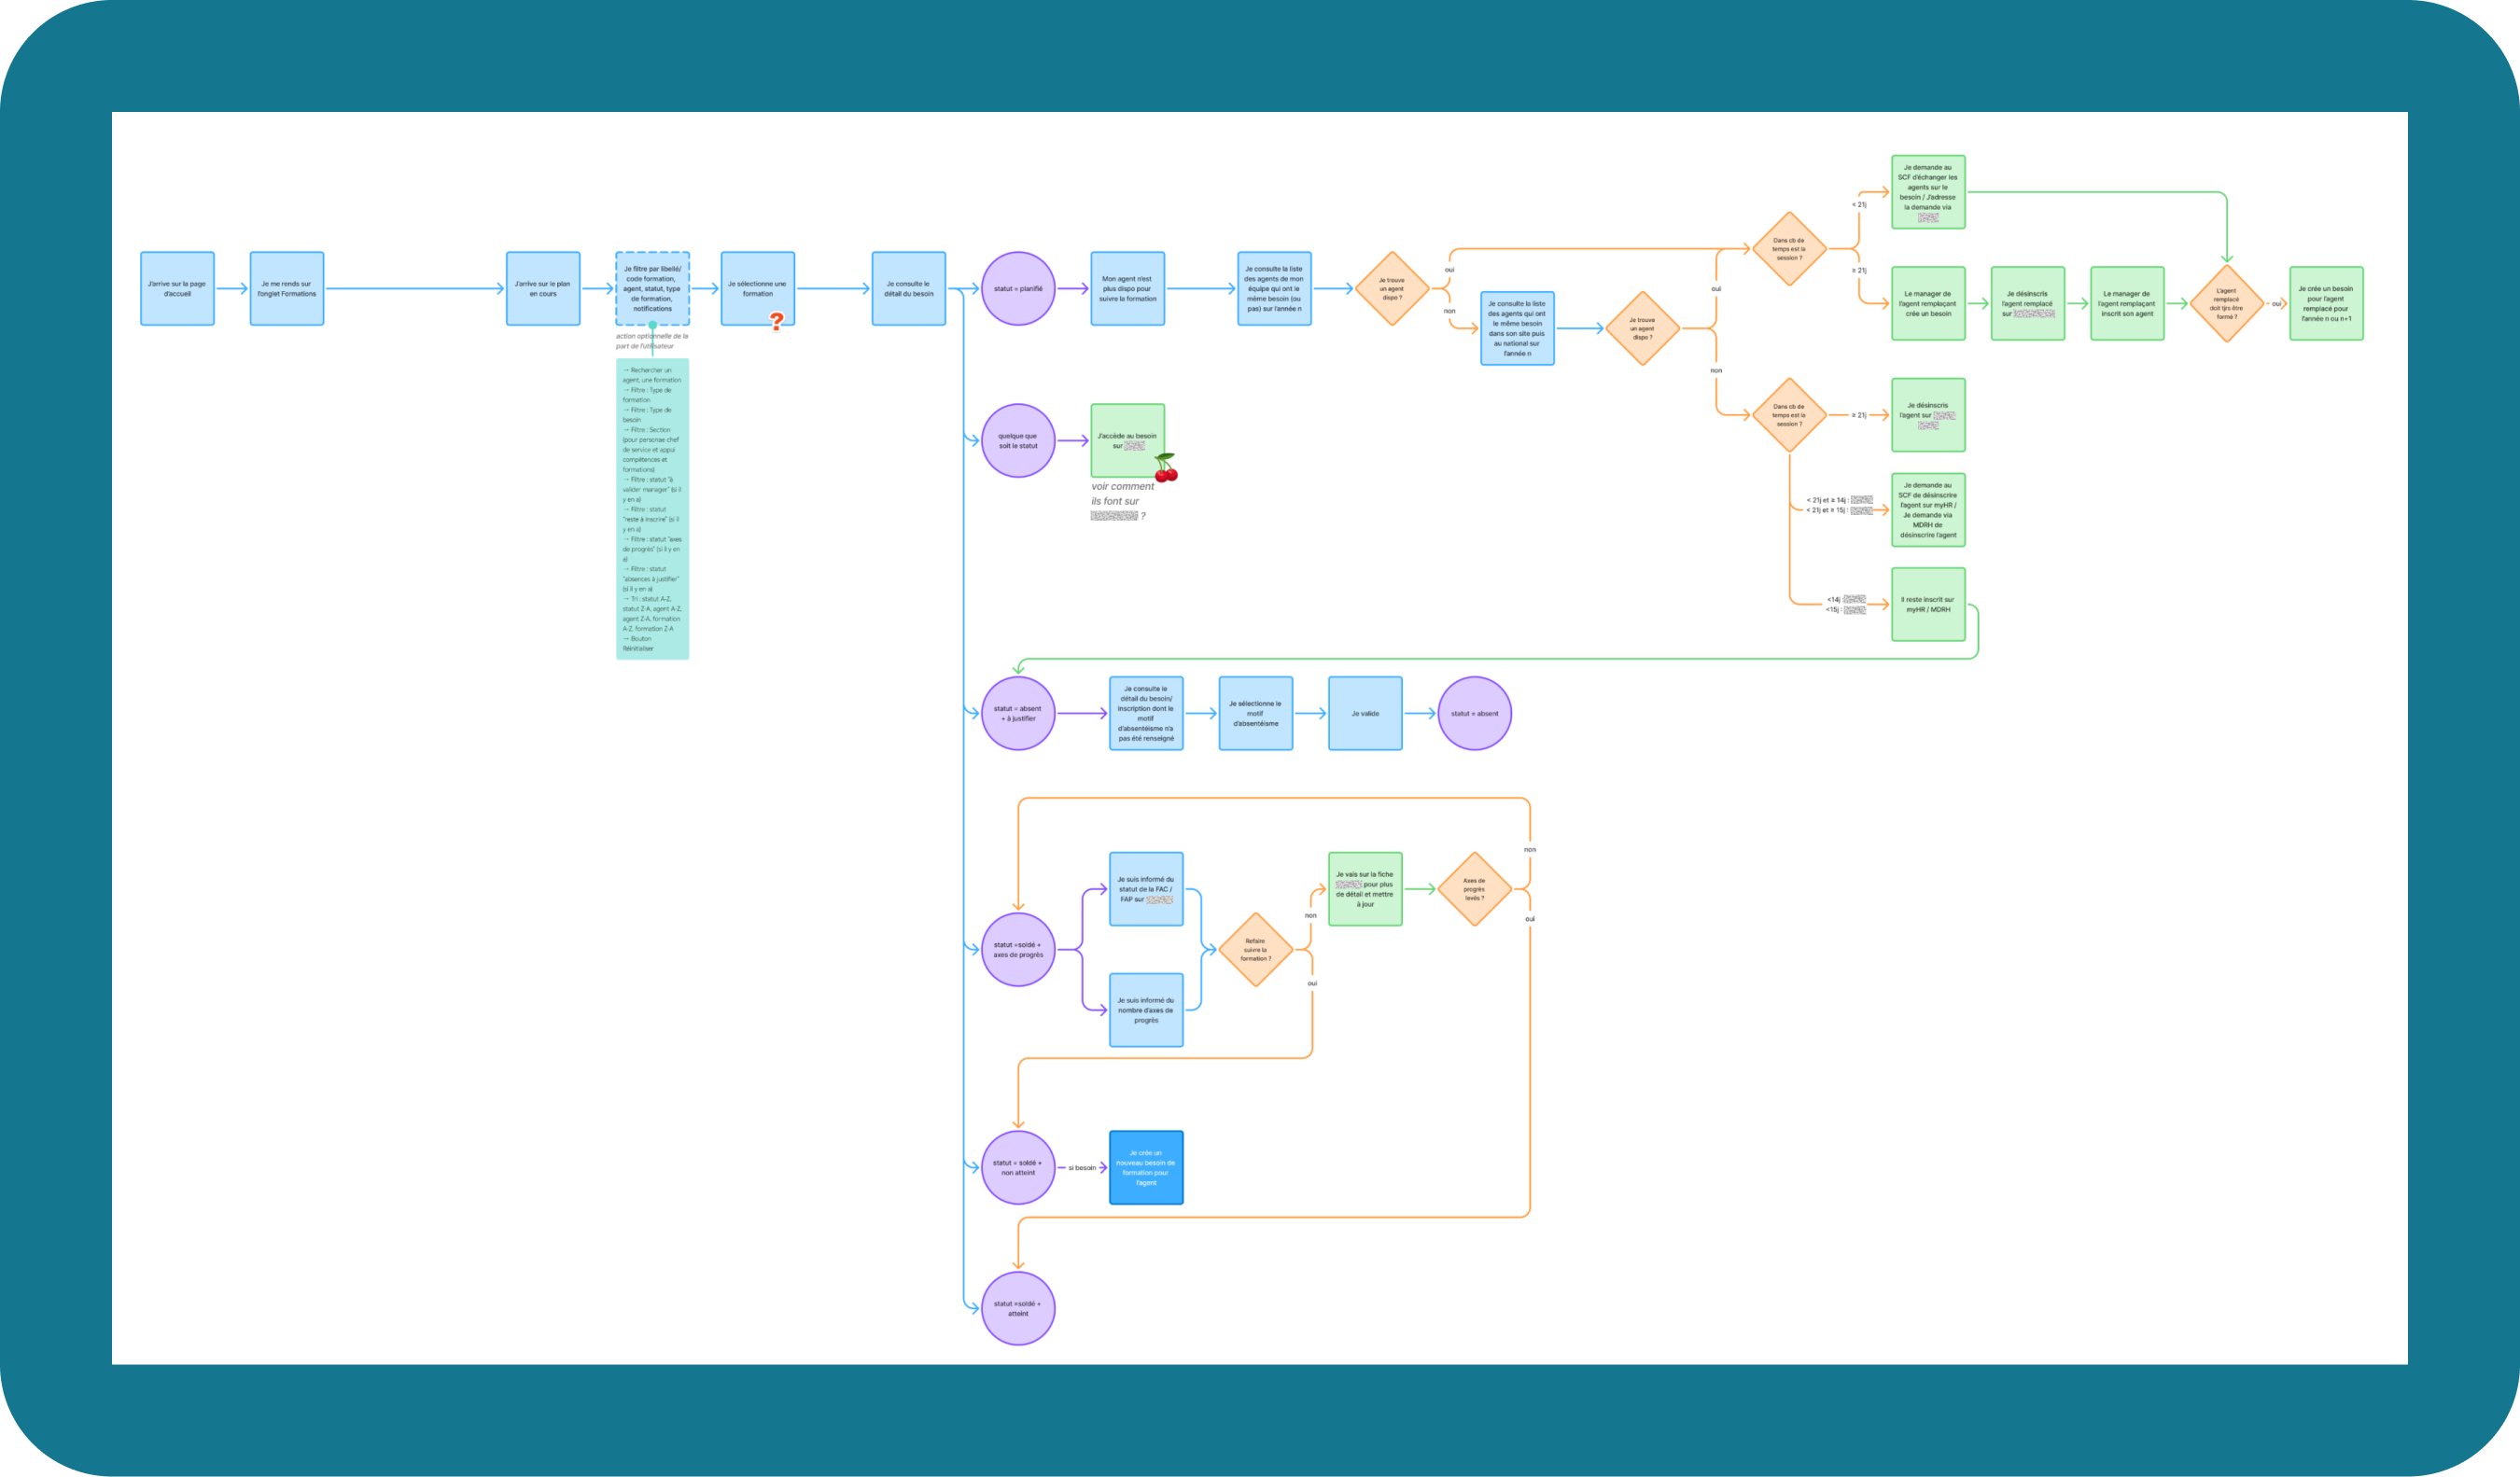
Task: Select the 'Je consulte le détail du besoin' box
Action: 908,289
